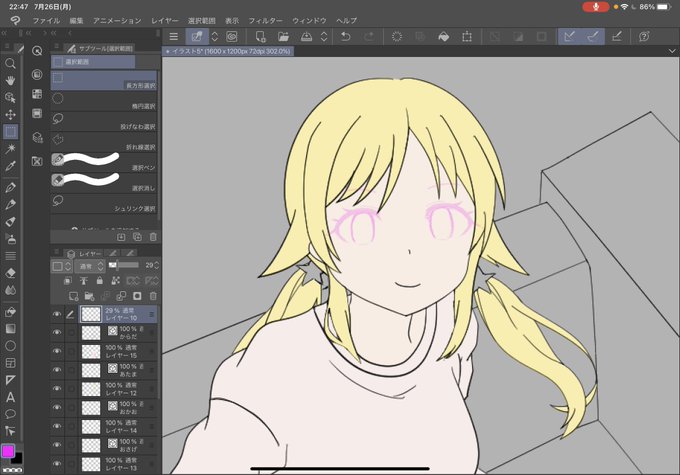Viewport: 680px width, 475px height.
Task: Toggle visibility of レイヤー 12
Action: 57,389
